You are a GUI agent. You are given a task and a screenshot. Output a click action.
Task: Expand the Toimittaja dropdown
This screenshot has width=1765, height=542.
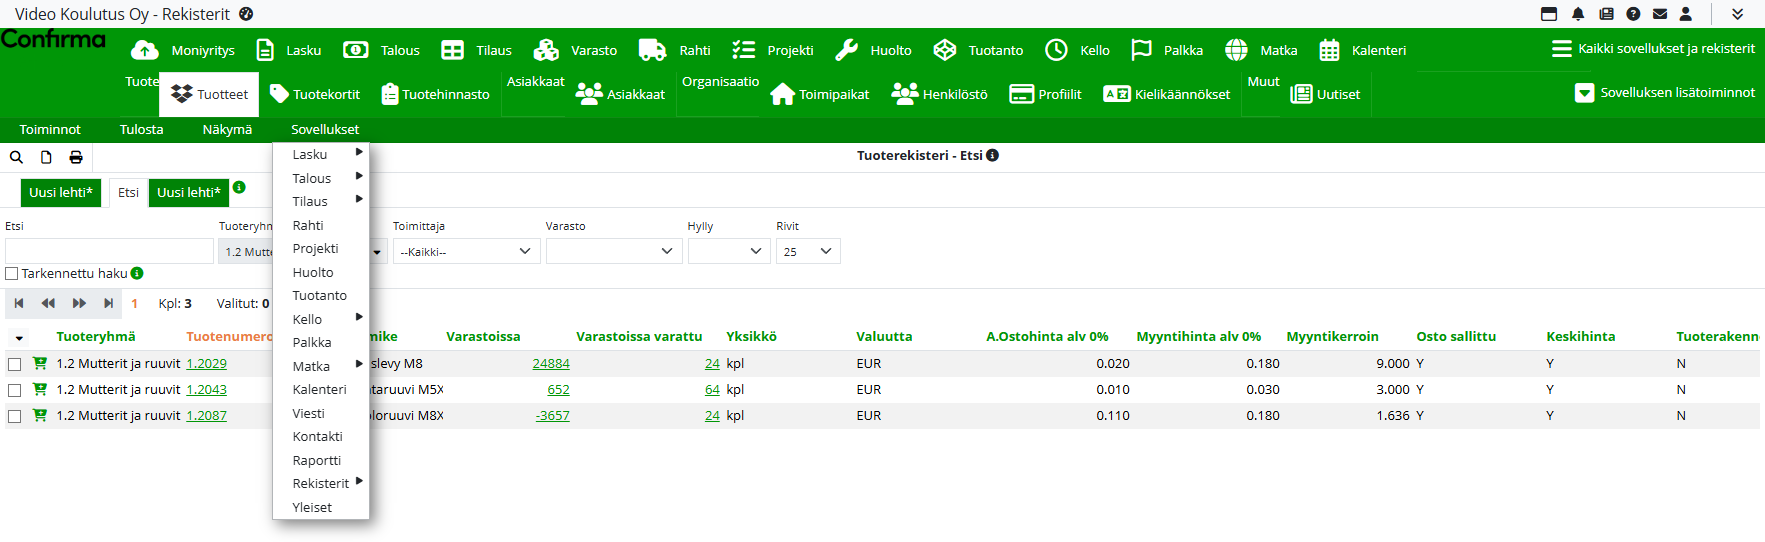pyautogui.click(x=466, y=251)
